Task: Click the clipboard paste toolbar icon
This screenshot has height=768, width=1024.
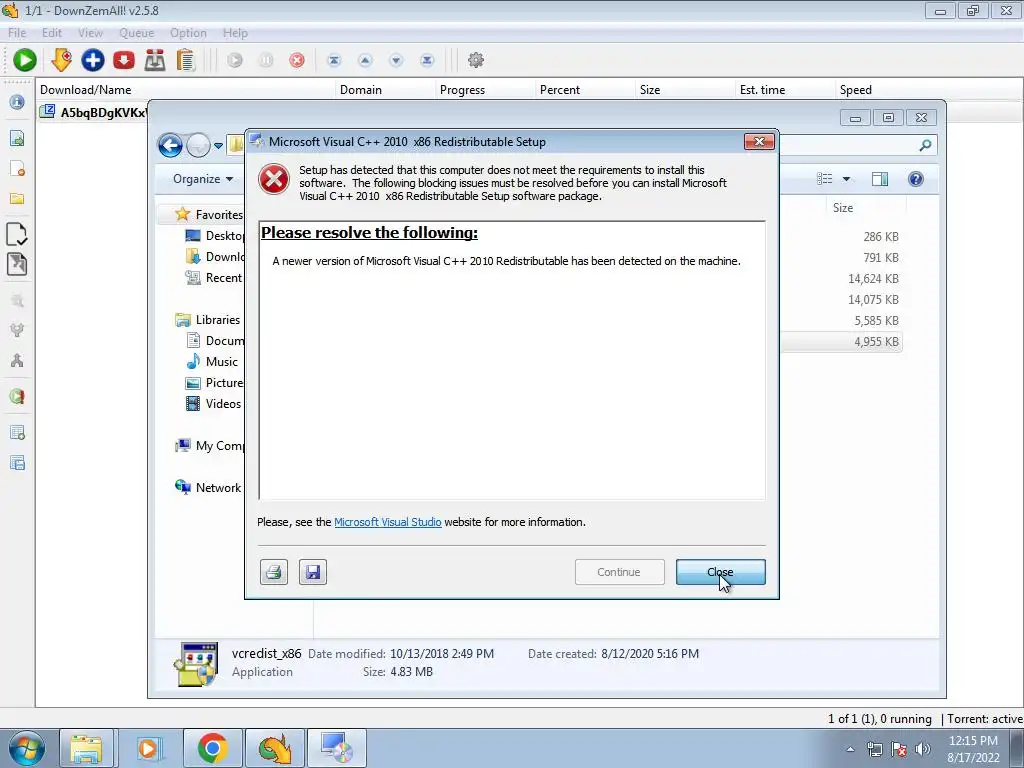Action: pyautogui.click(x=186, y=60)
